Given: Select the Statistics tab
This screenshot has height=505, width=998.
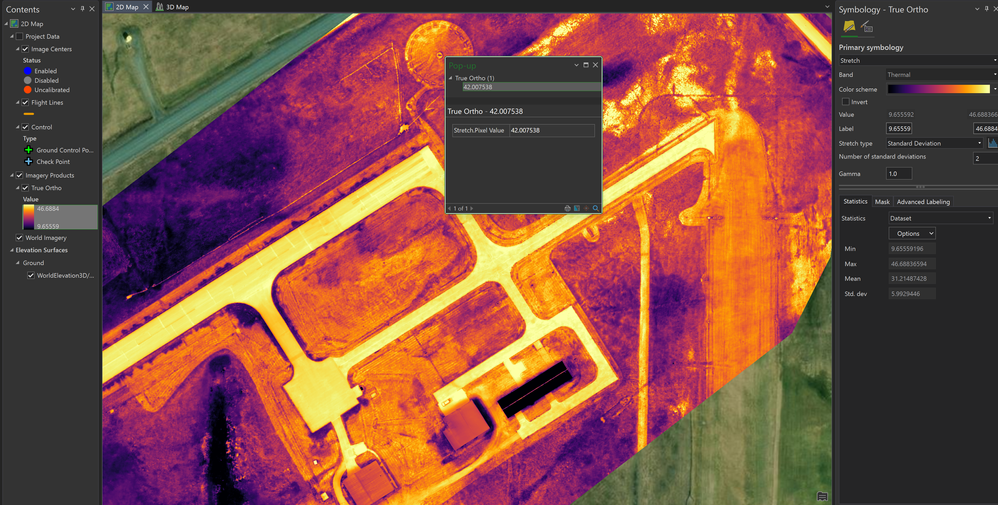Looking at the screenshot, I should tap(855, 202).
